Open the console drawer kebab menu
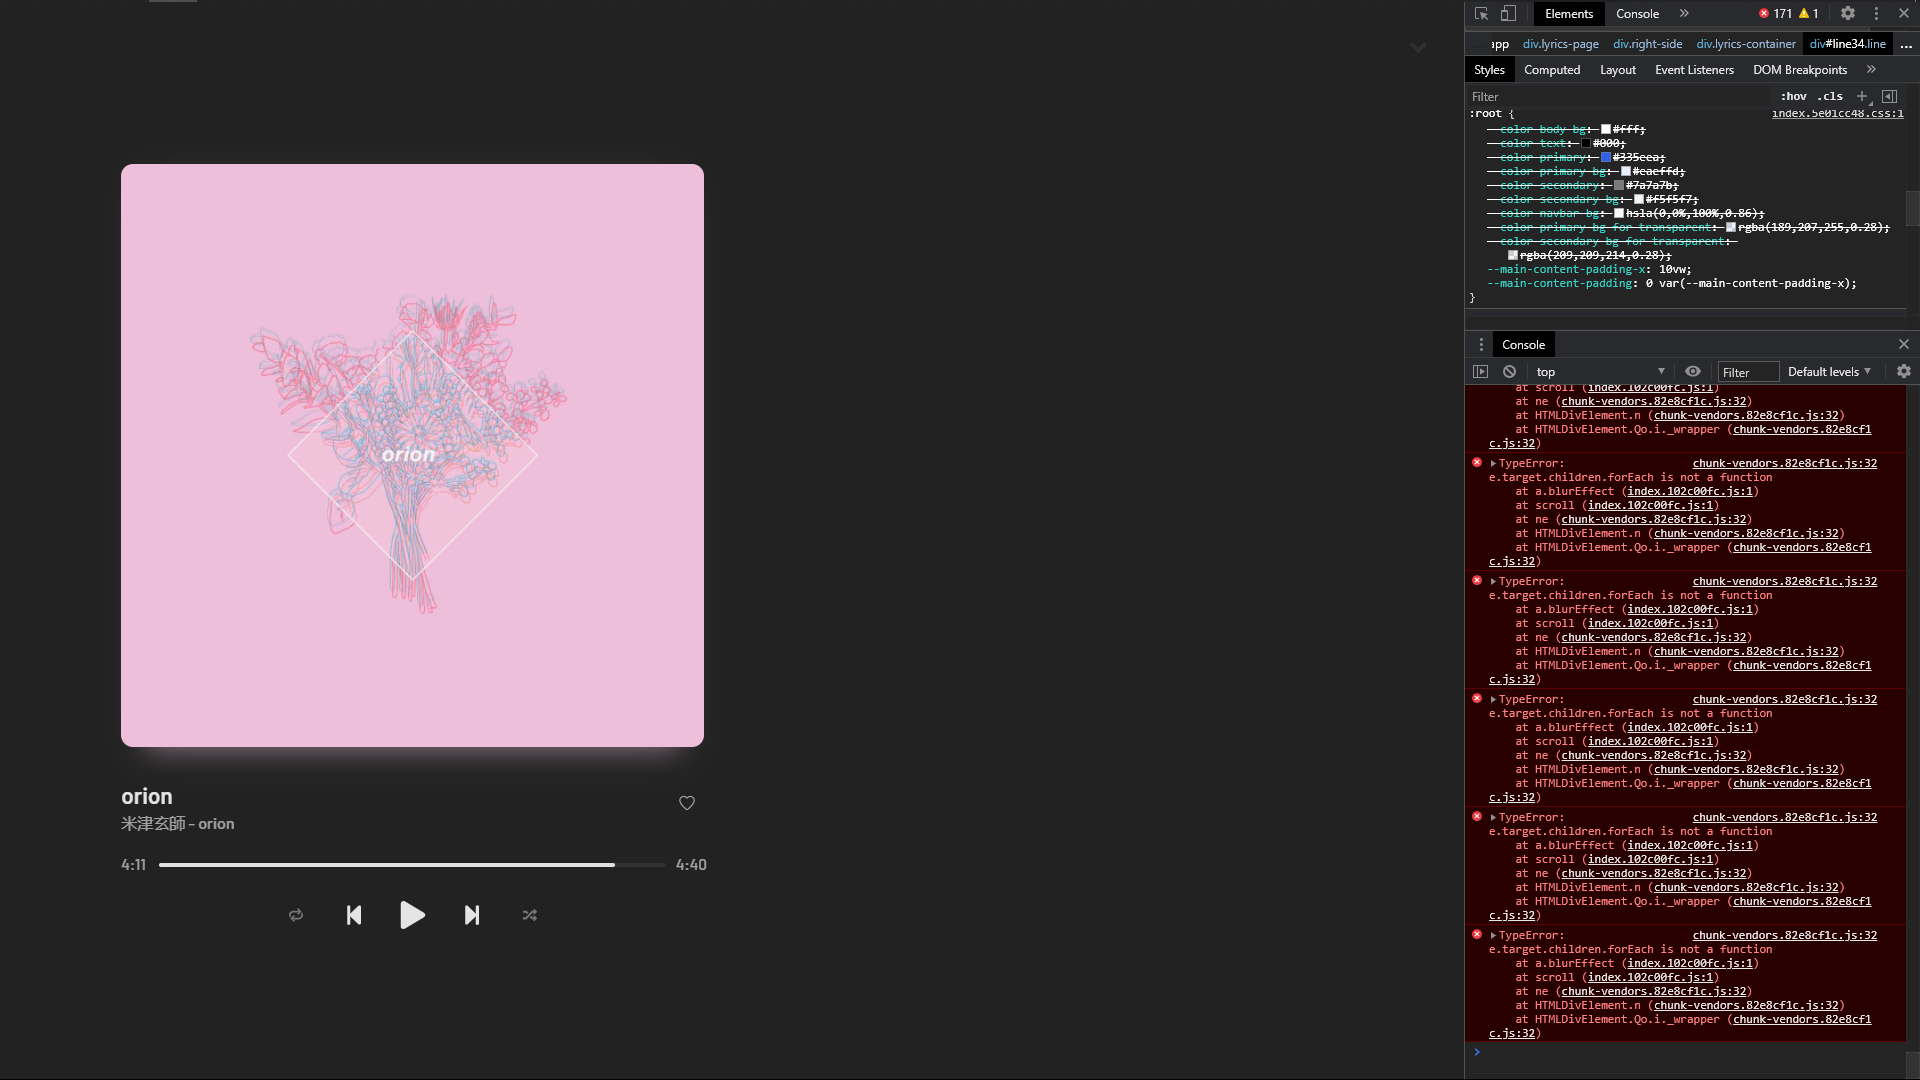1920x1080 pixels. pos(1481,345)
